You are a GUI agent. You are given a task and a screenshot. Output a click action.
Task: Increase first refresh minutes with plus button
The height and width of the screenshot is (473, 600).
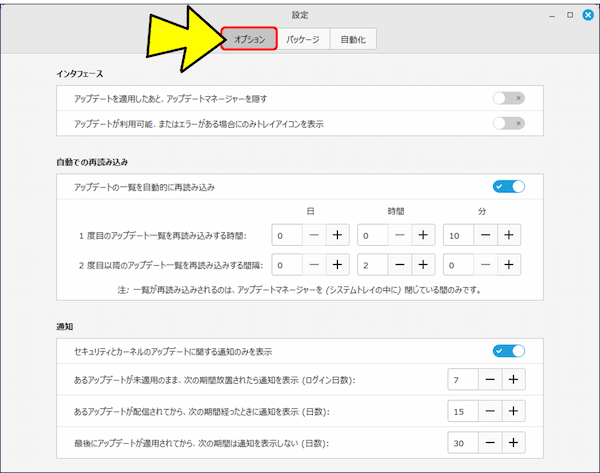click(x=509, y=235)
